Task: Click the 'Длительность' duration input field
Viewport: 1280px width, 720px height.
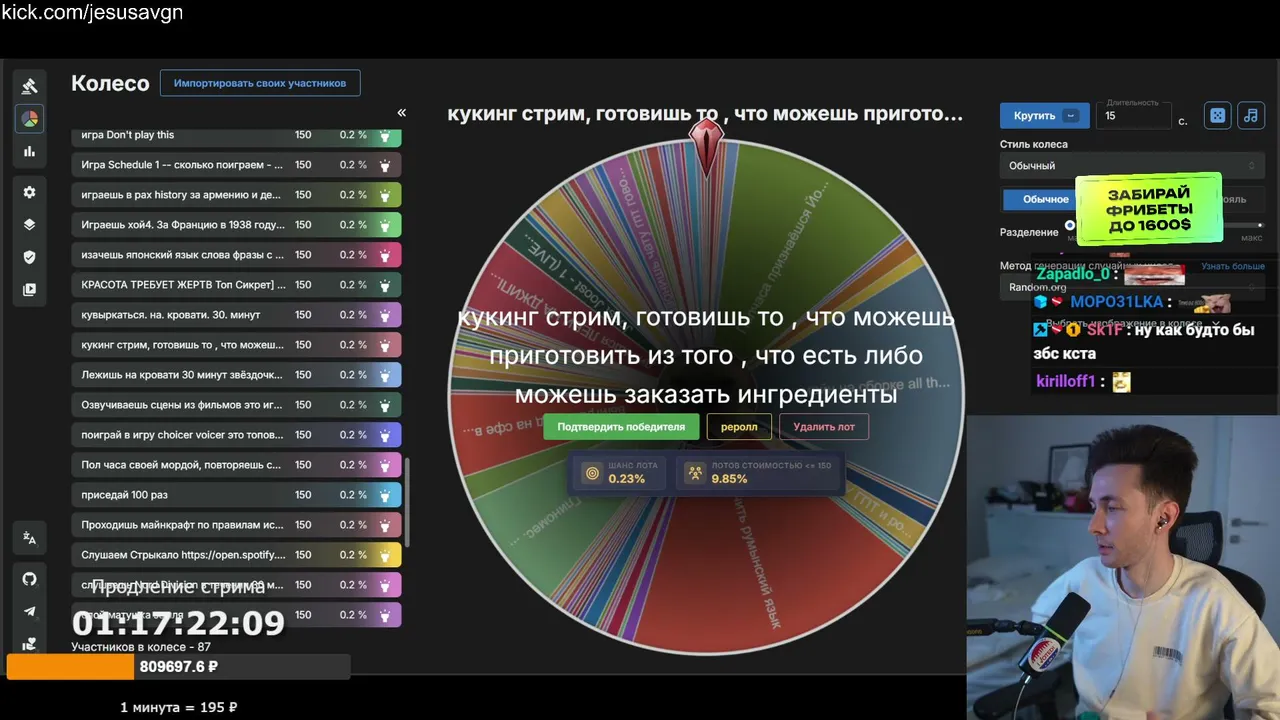Action: pos(1134,115)
